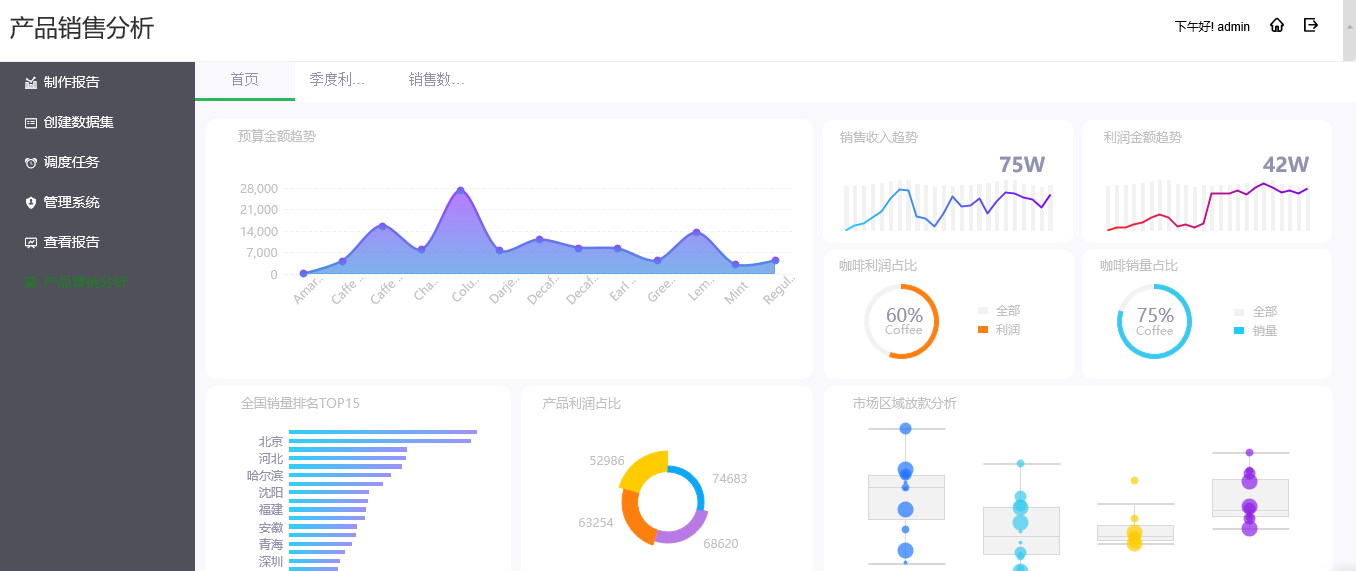Click the purple box plot box
1356x571 pixels.
(1250, 497)
